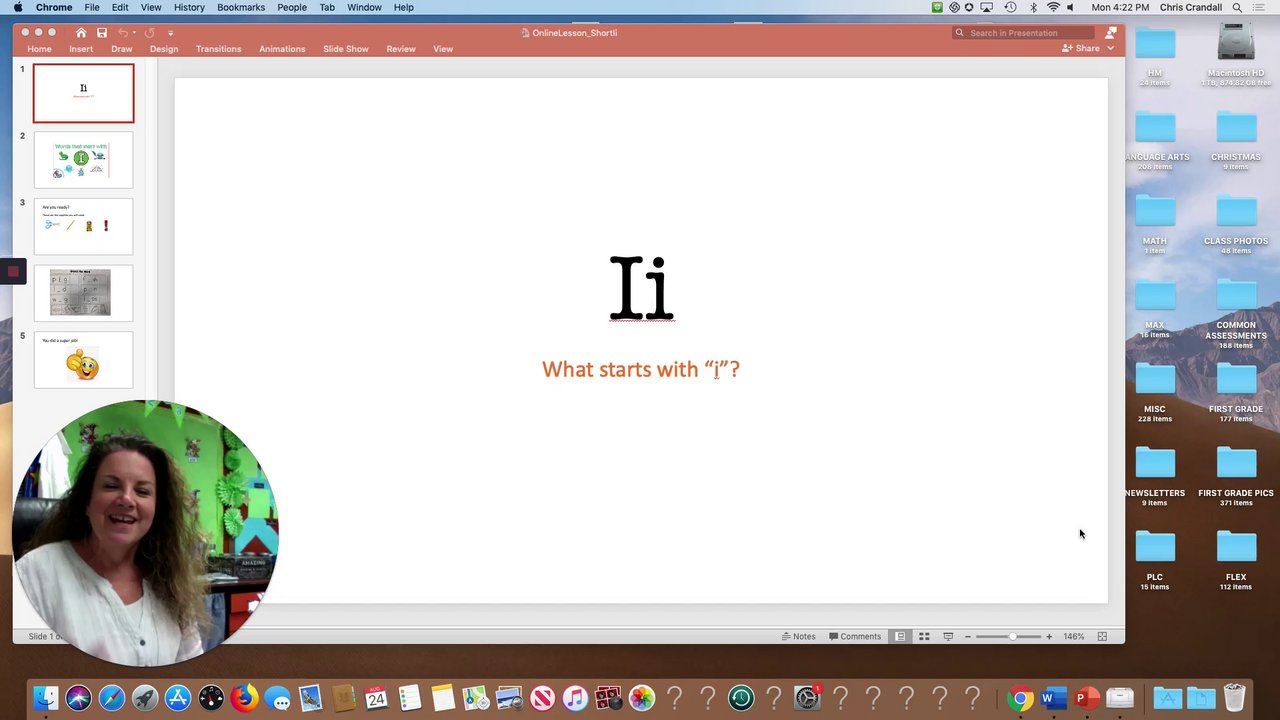The image size is (1280, 720).
Task: Open Firefox from the Dock
Action: click(x=244, y=698)
